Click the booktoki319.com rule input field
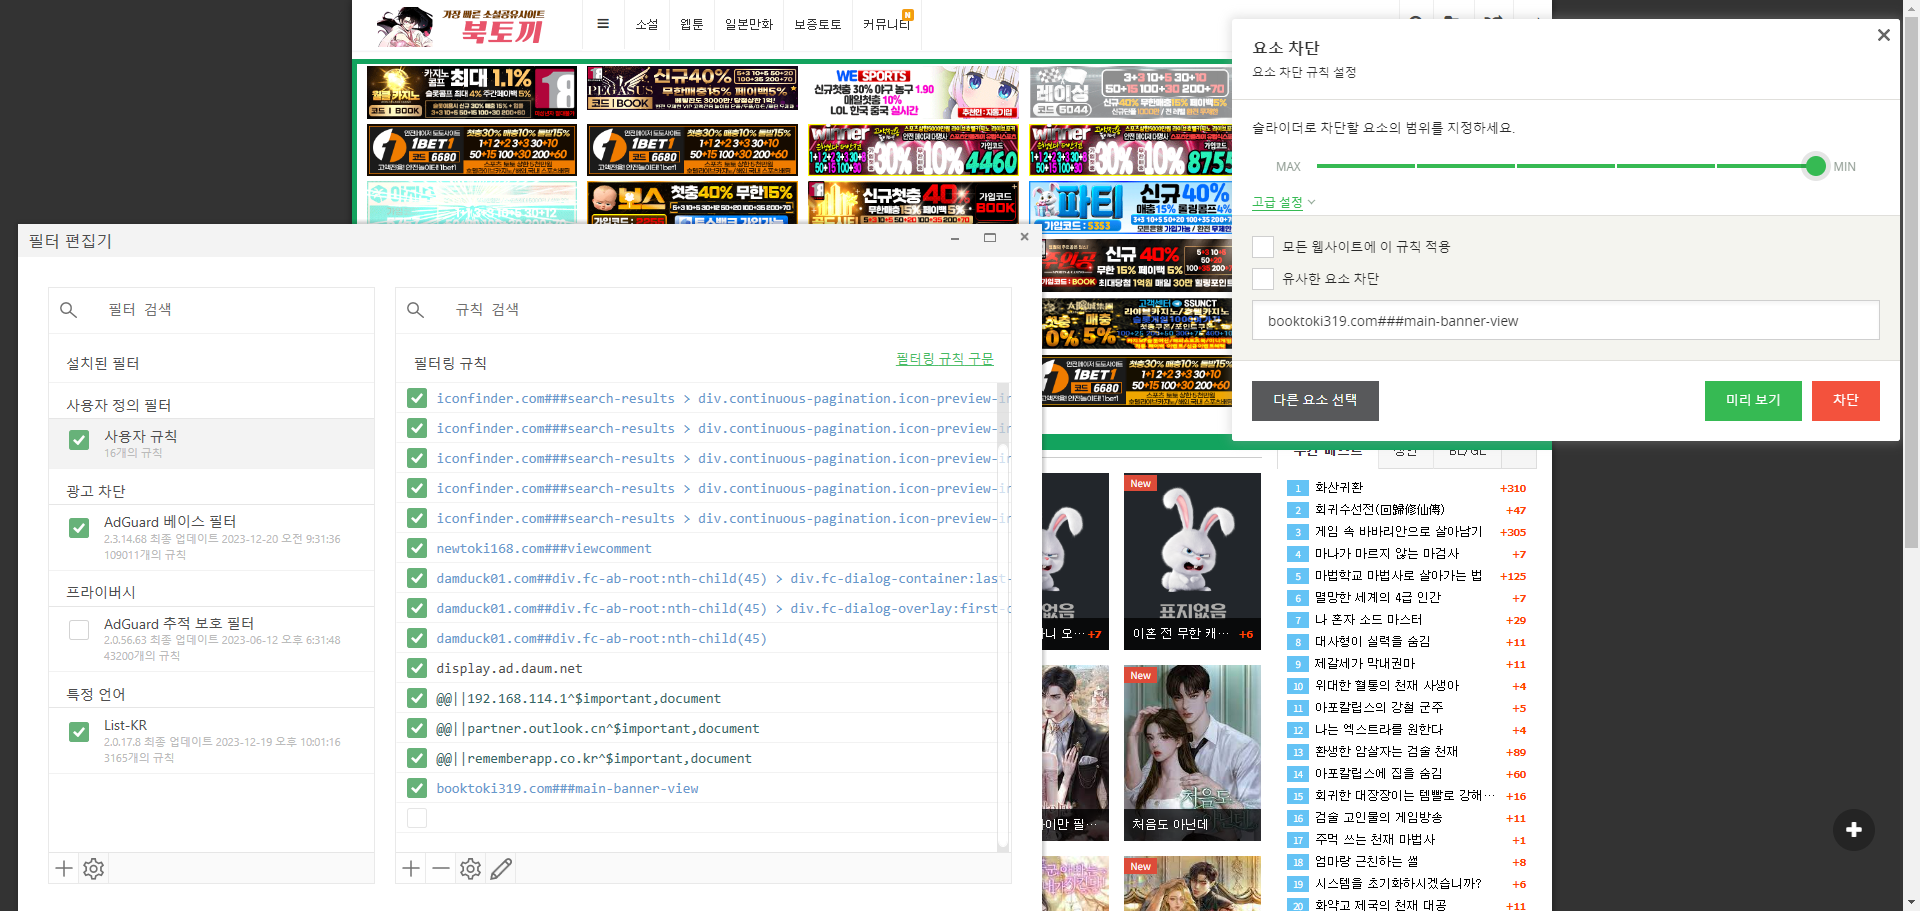The height and width of the screenshot is (911, 1920). coord(1565,320)
